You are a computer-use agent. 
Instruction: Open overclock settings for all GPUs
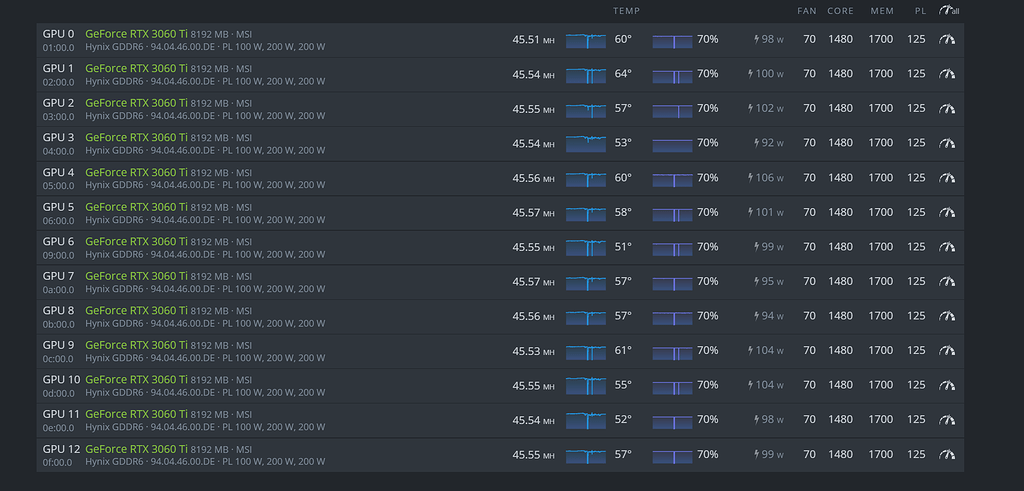(x=949, y=10)
